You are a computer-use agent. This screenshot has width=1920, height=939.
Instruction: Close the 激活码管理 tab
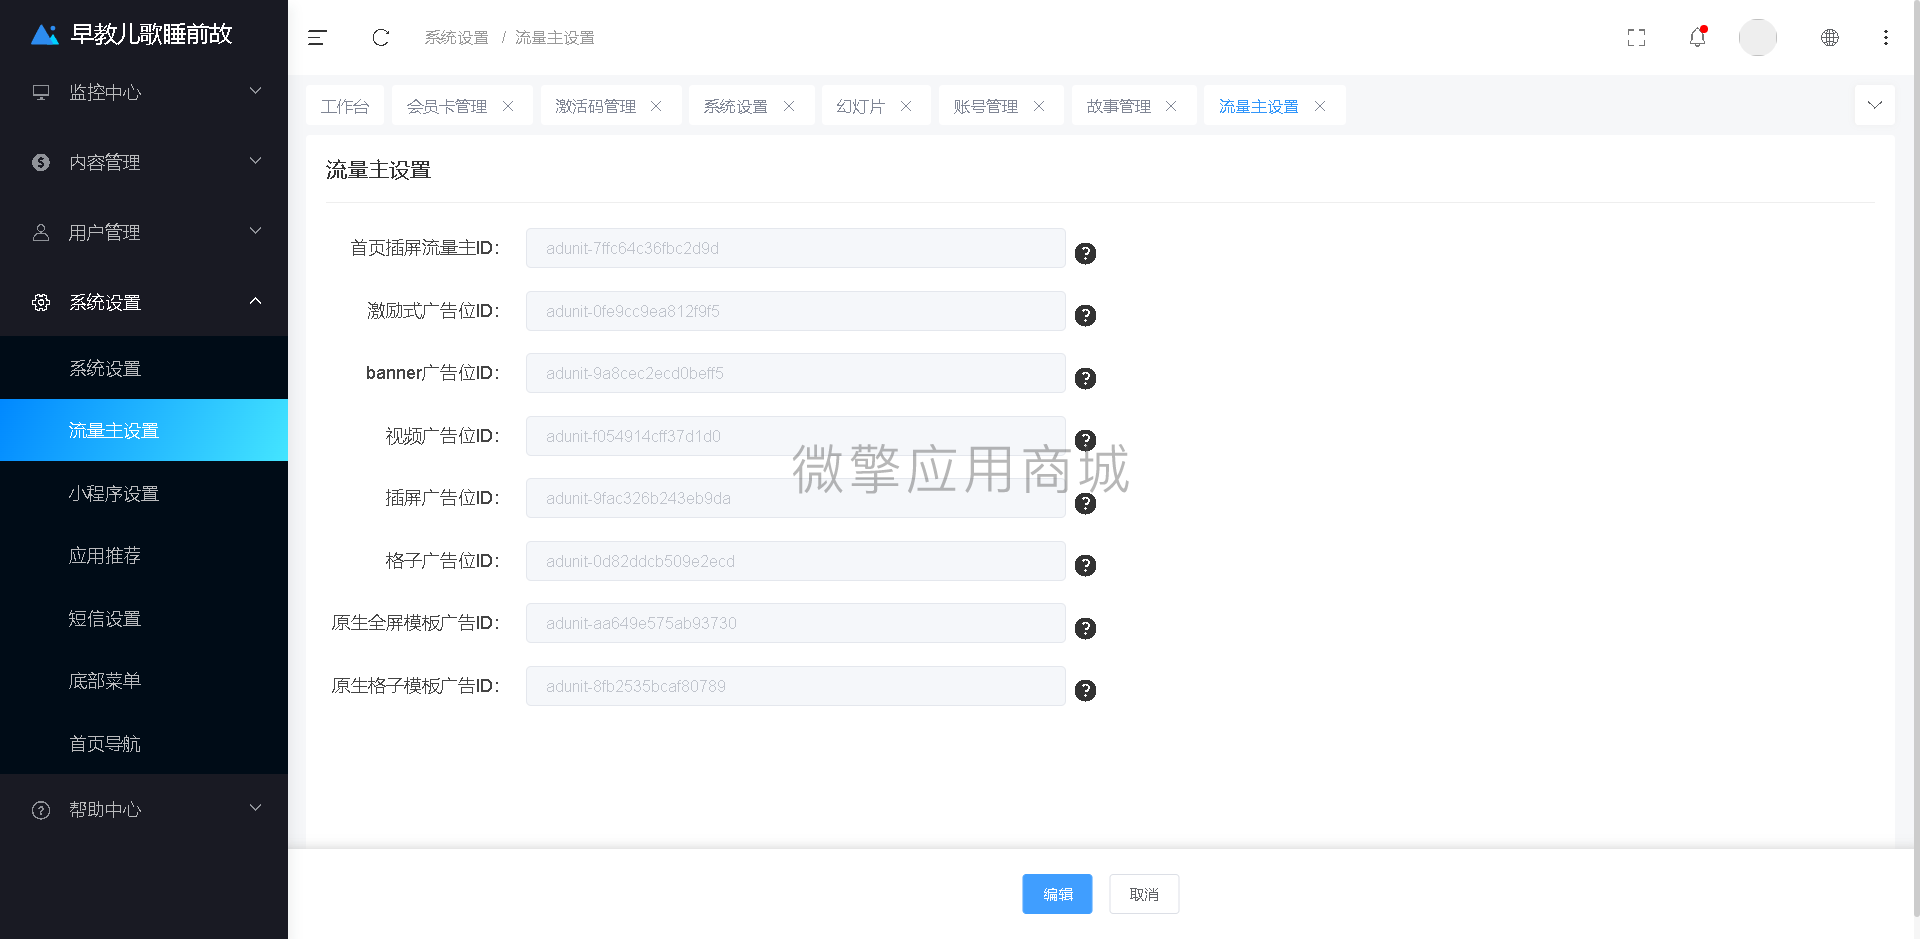pyautogui.click(x=656, y=106)
